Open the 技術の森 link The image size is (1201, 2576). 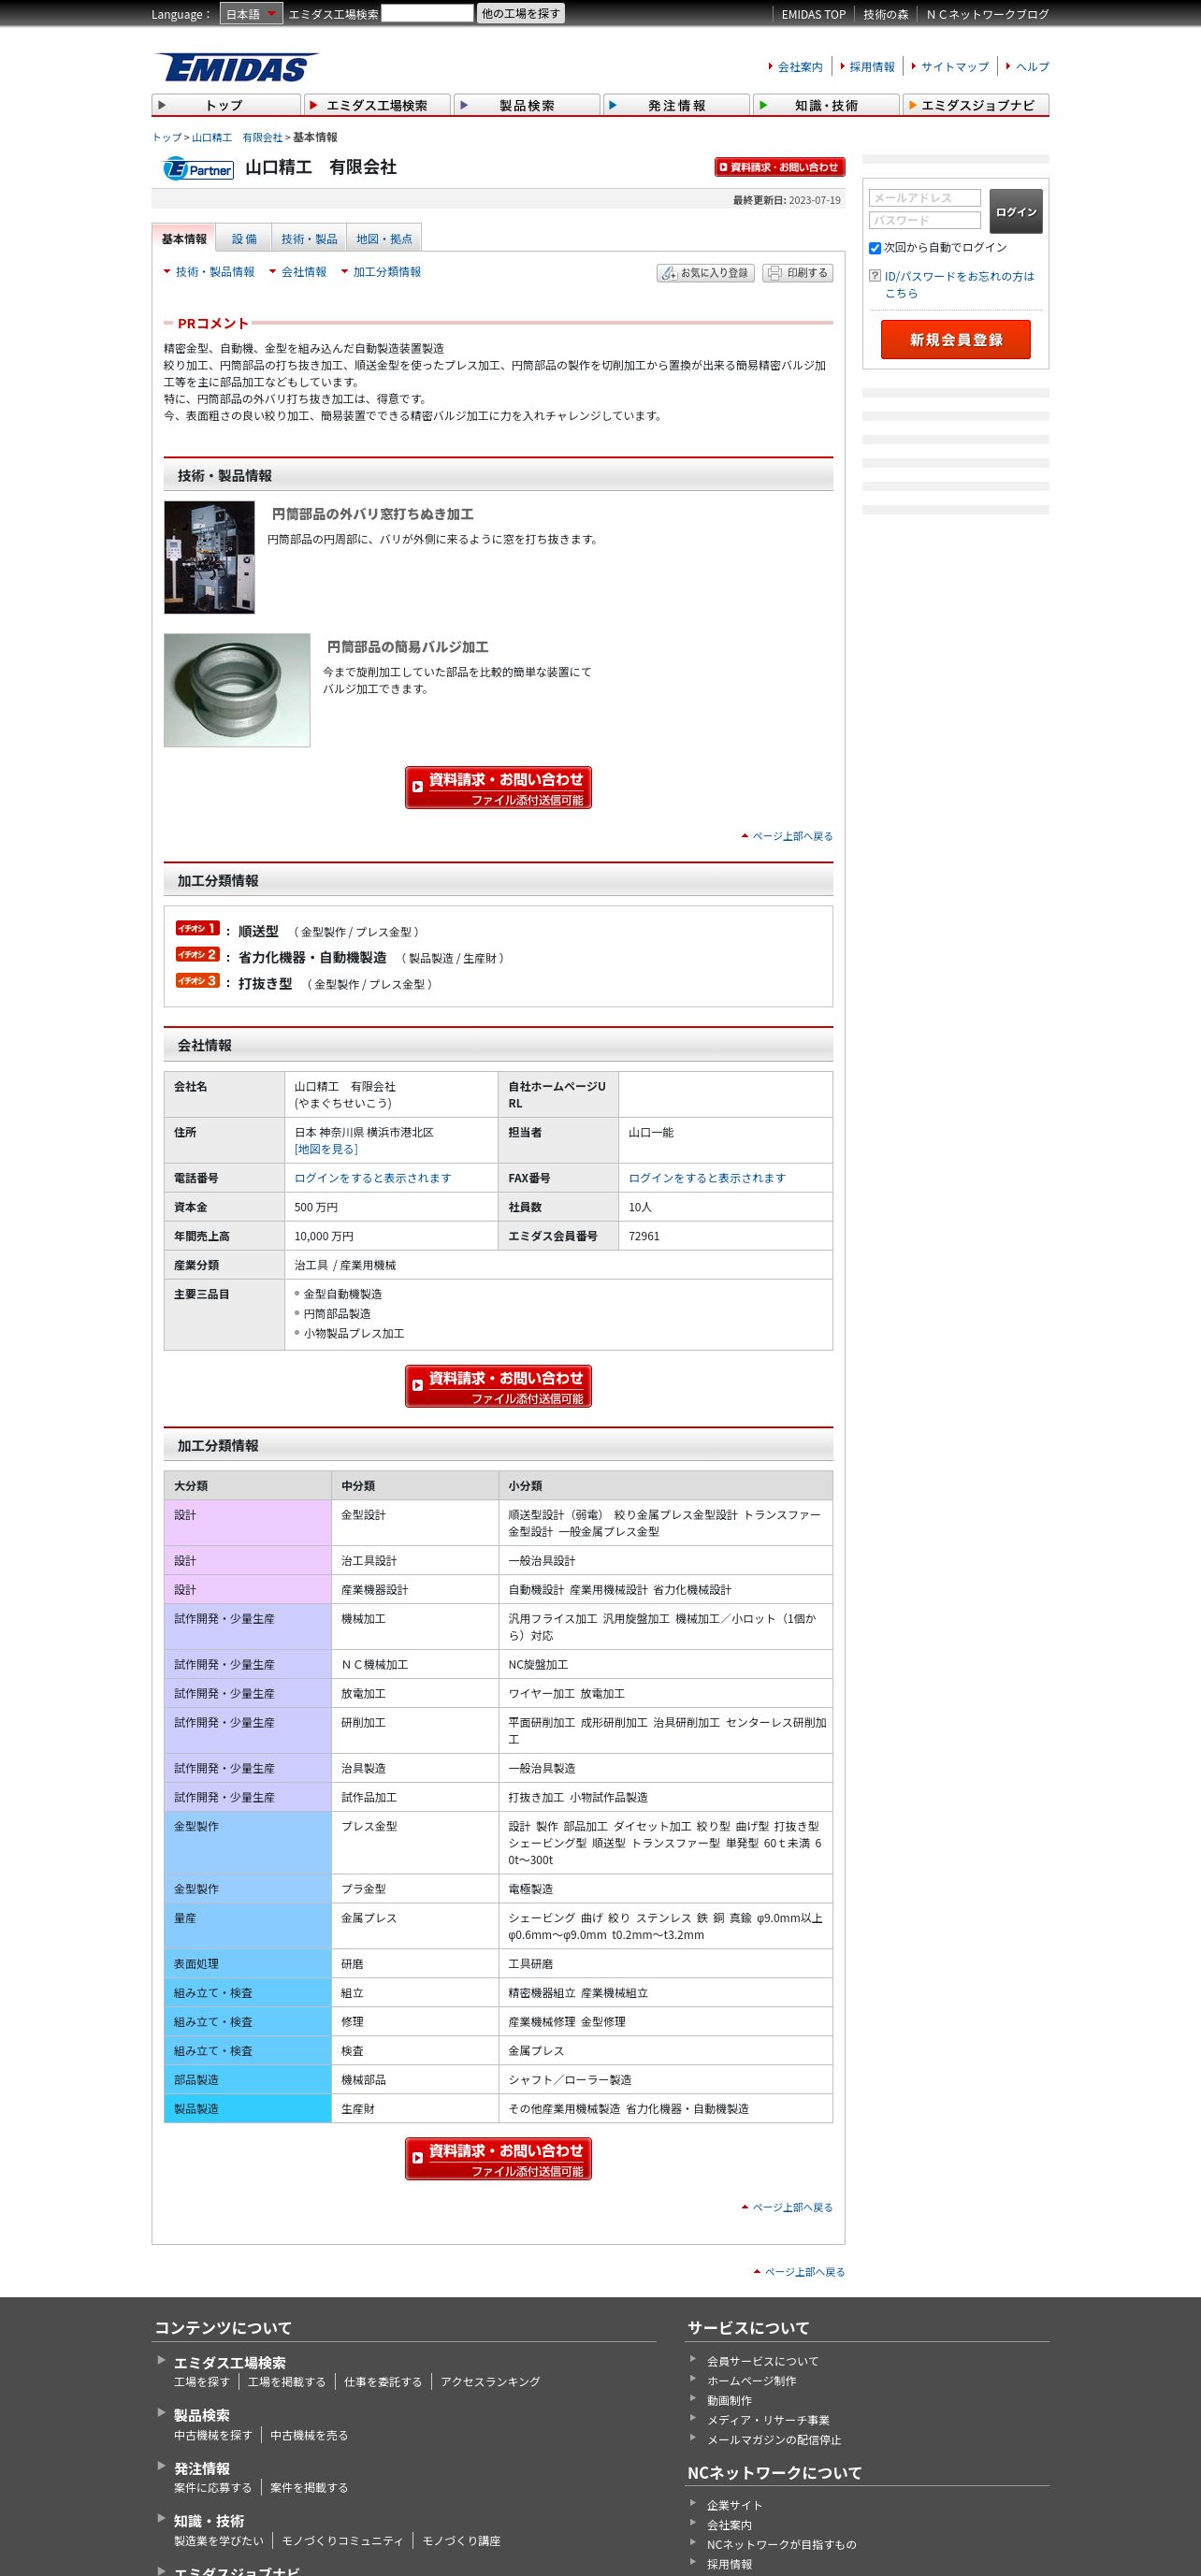click(886, 14)
